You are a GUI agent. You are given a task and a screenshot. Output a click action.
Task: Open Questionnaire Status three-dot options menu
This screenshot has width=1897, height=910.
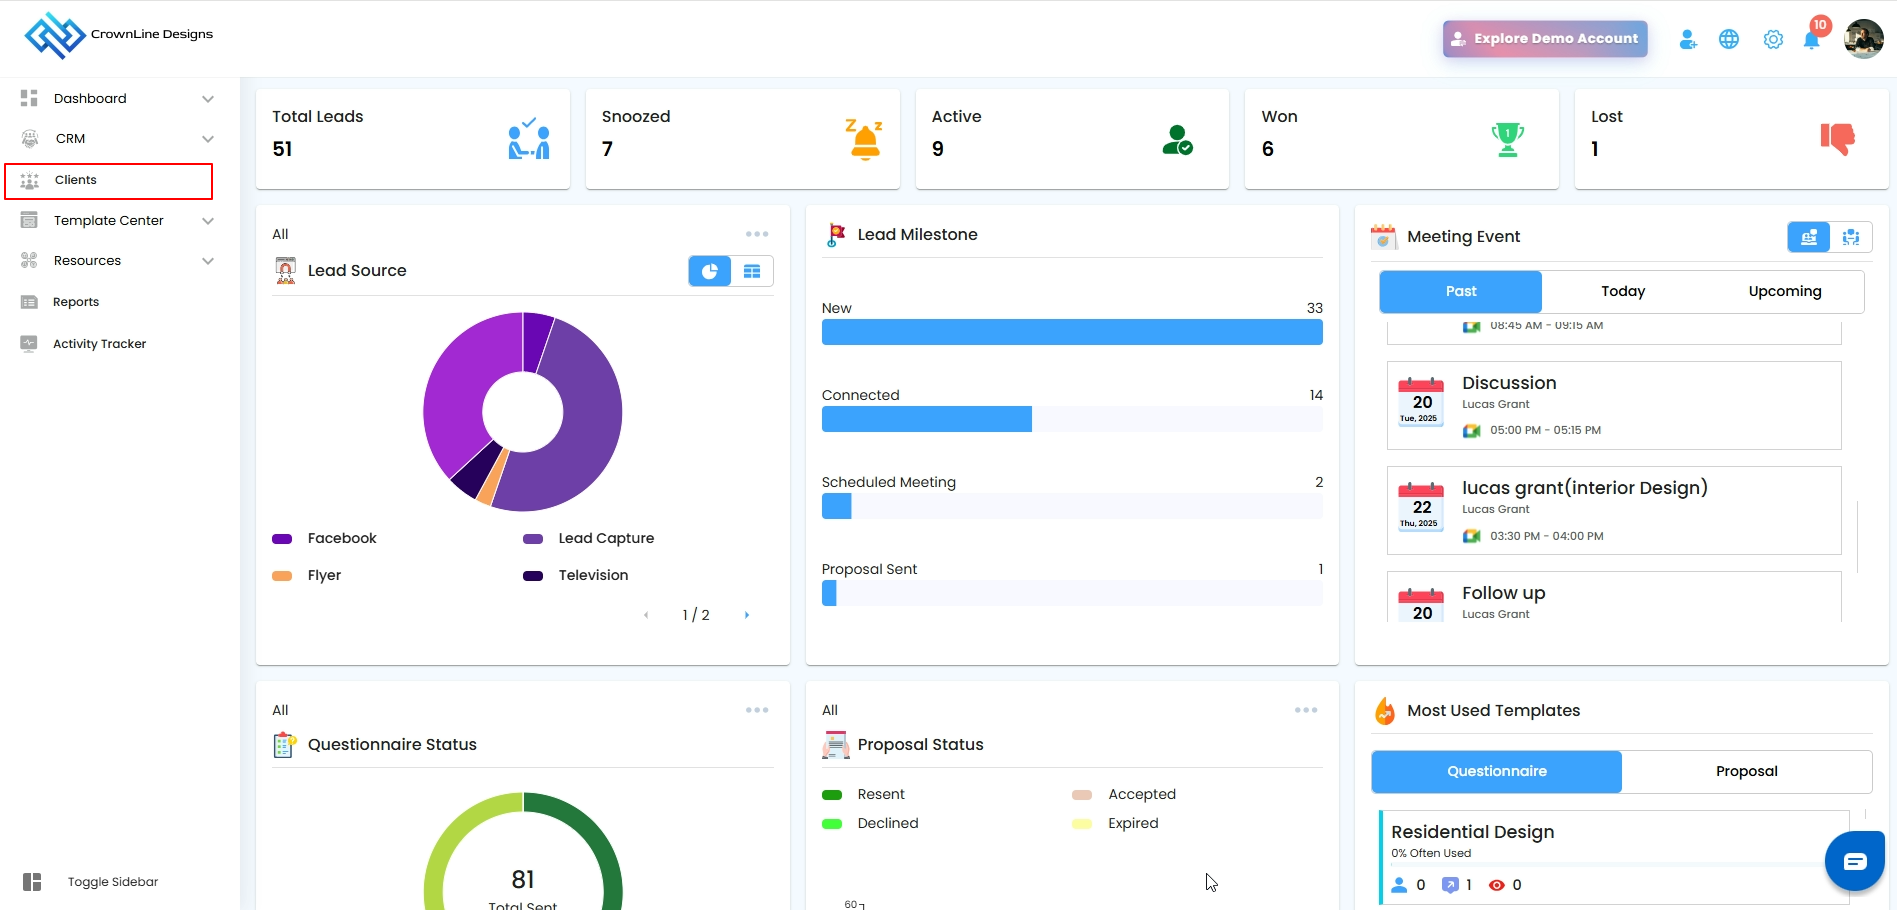tap(757, 710)
